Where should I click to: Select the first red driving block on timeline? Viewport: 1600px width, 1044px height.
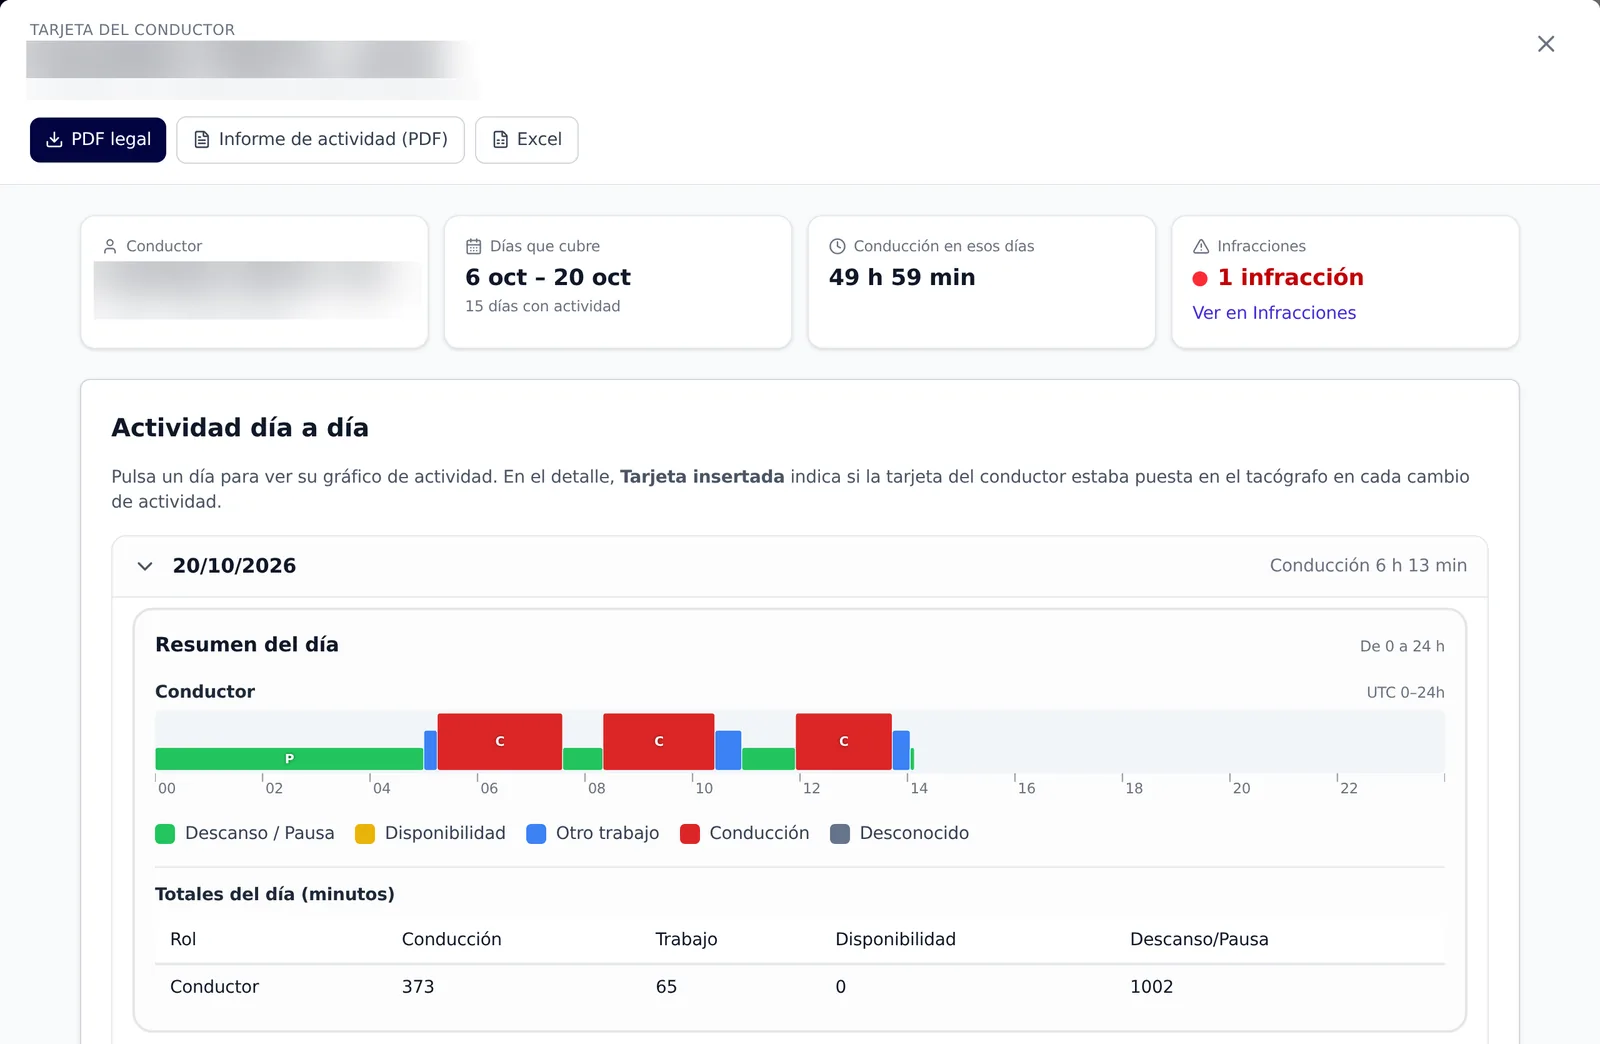(x=500, y=741)
